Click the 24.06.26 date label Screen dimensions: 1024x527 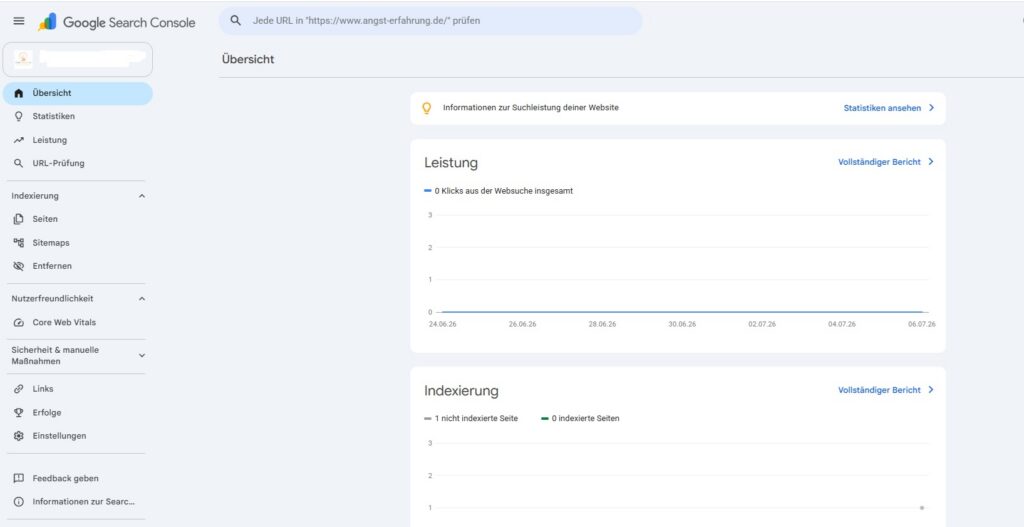point(442,325)
